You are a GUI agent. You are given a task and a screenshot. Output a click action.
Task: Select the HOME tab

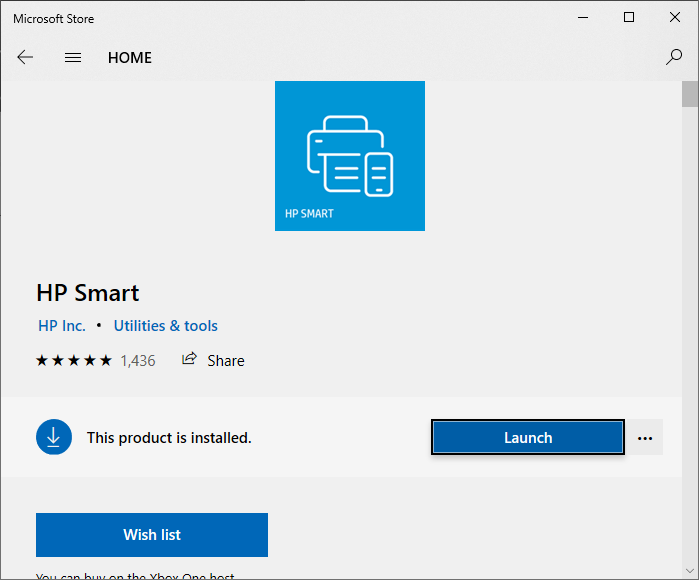[x=130, y=58]
